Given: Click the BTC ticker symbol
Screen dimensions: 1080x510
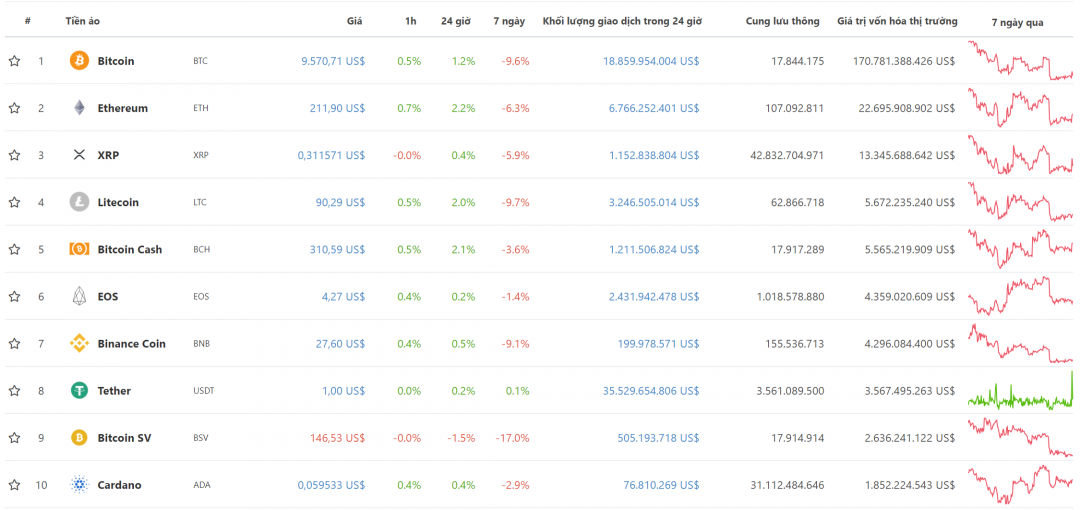Looking at the screenshot, I should tap(200, 61).
